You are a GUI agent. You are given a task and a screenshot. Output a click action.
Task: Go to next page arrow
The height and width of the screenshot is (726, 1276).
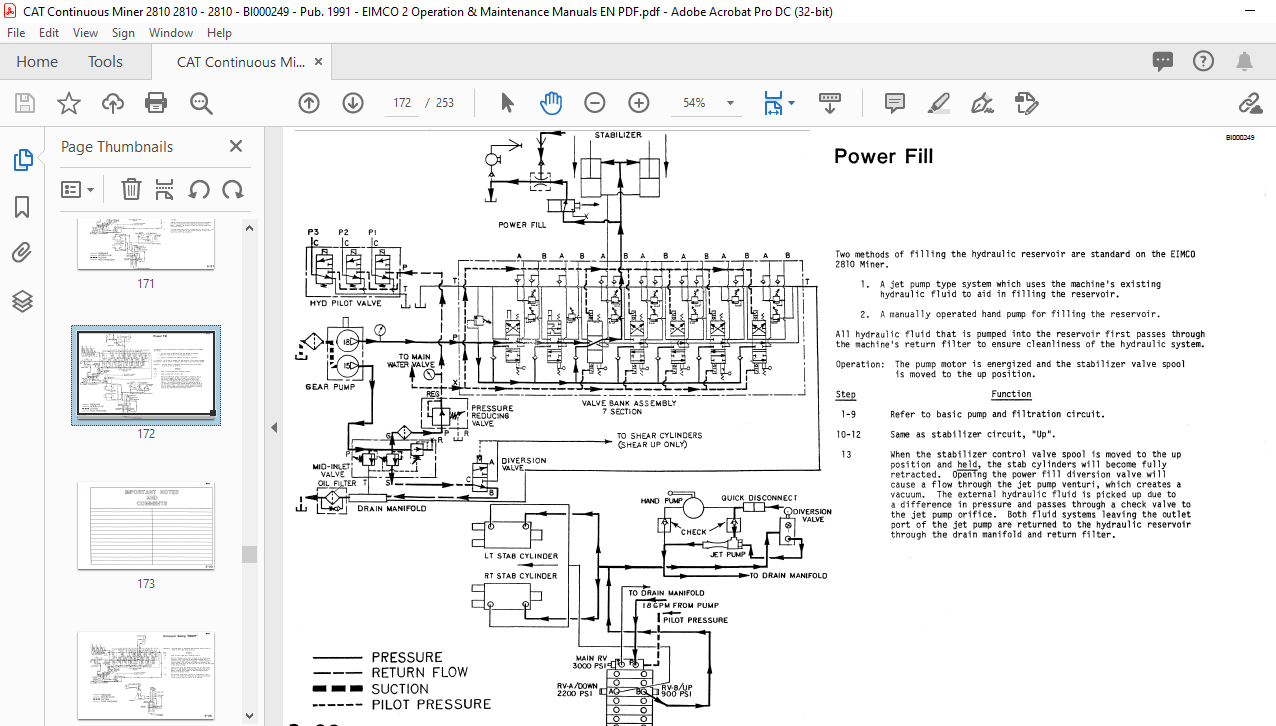pyautogui.click(x=353, y=103)
